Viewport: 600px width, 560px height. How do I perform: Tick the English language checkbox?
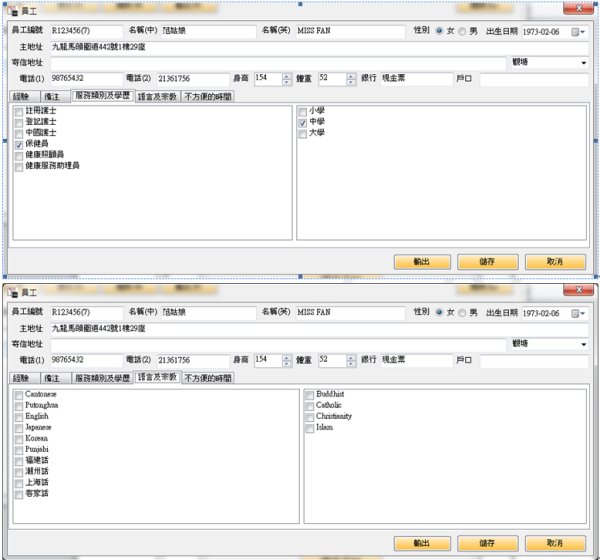point(19,417)
